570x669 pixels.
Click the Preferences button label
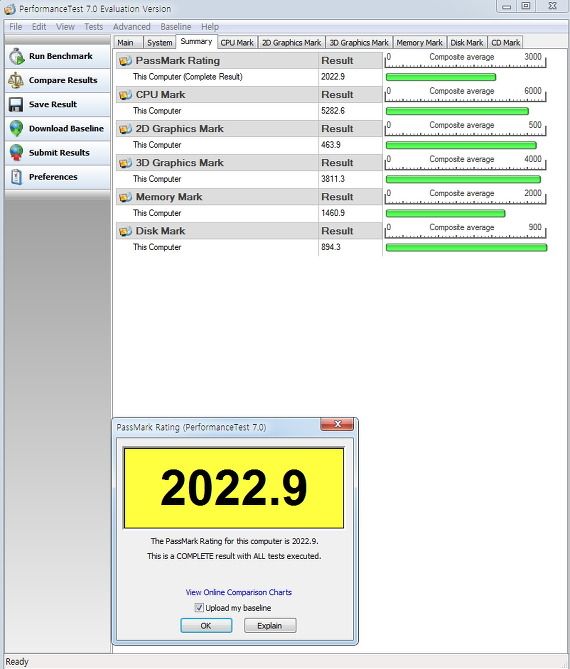[53, 177]
